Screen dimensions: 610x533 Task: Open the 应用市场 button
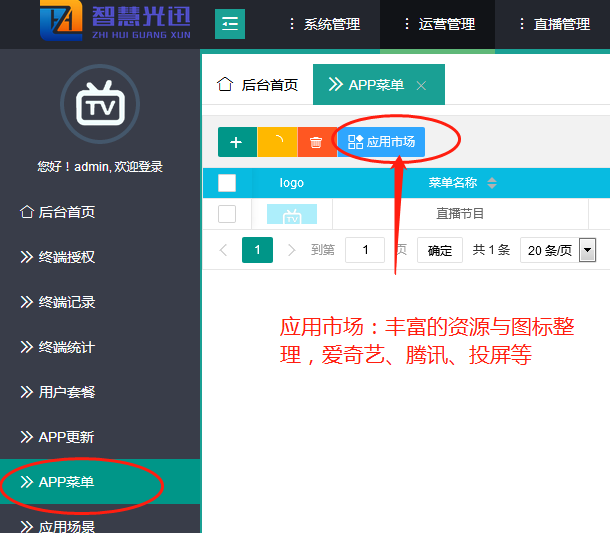(x=381, y=142)
